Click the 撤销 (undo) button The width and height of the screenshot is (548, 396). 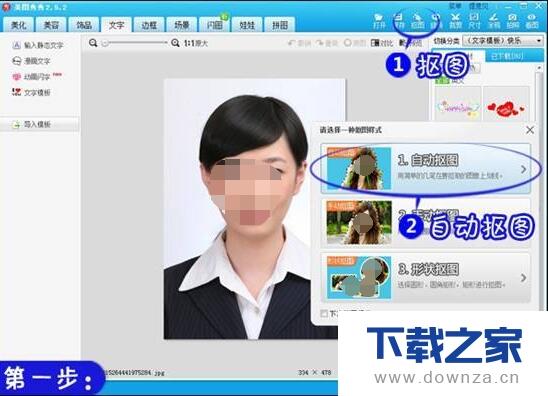pos(299,43)
